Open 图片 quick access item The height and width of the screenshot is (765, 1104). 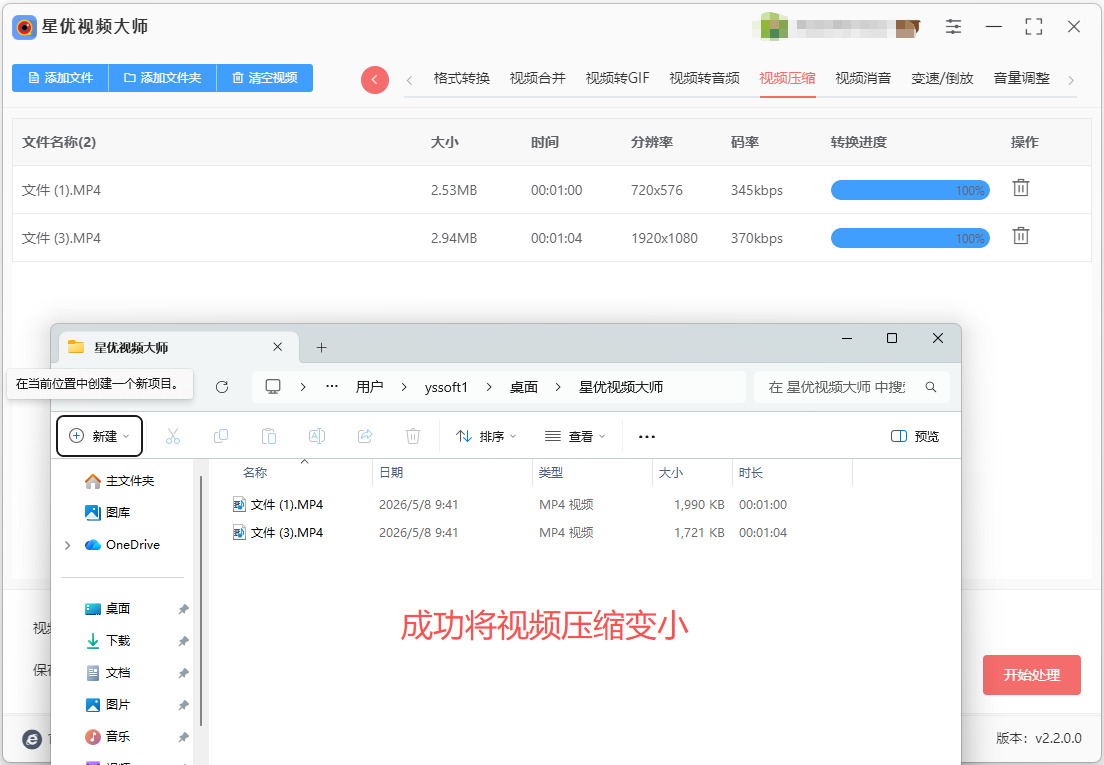[108, 704]
